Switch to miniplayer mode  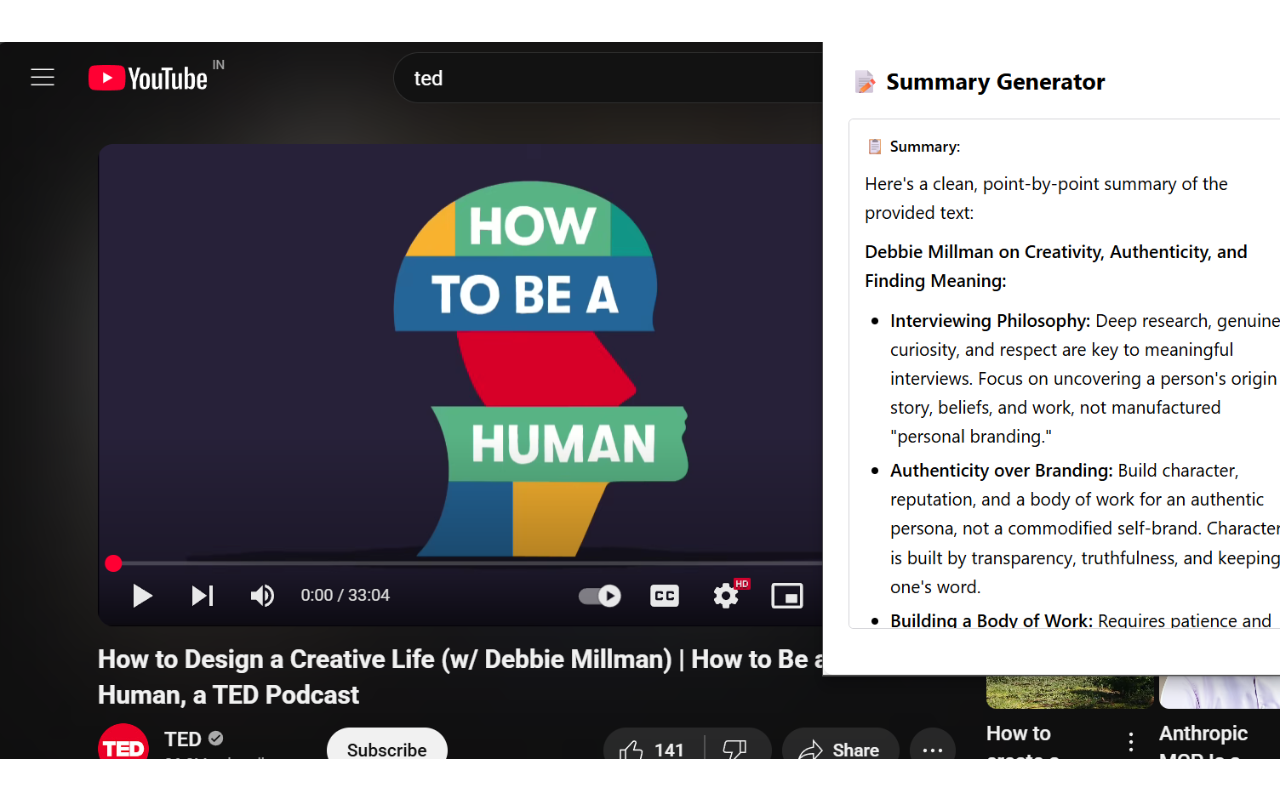[787, 596]
